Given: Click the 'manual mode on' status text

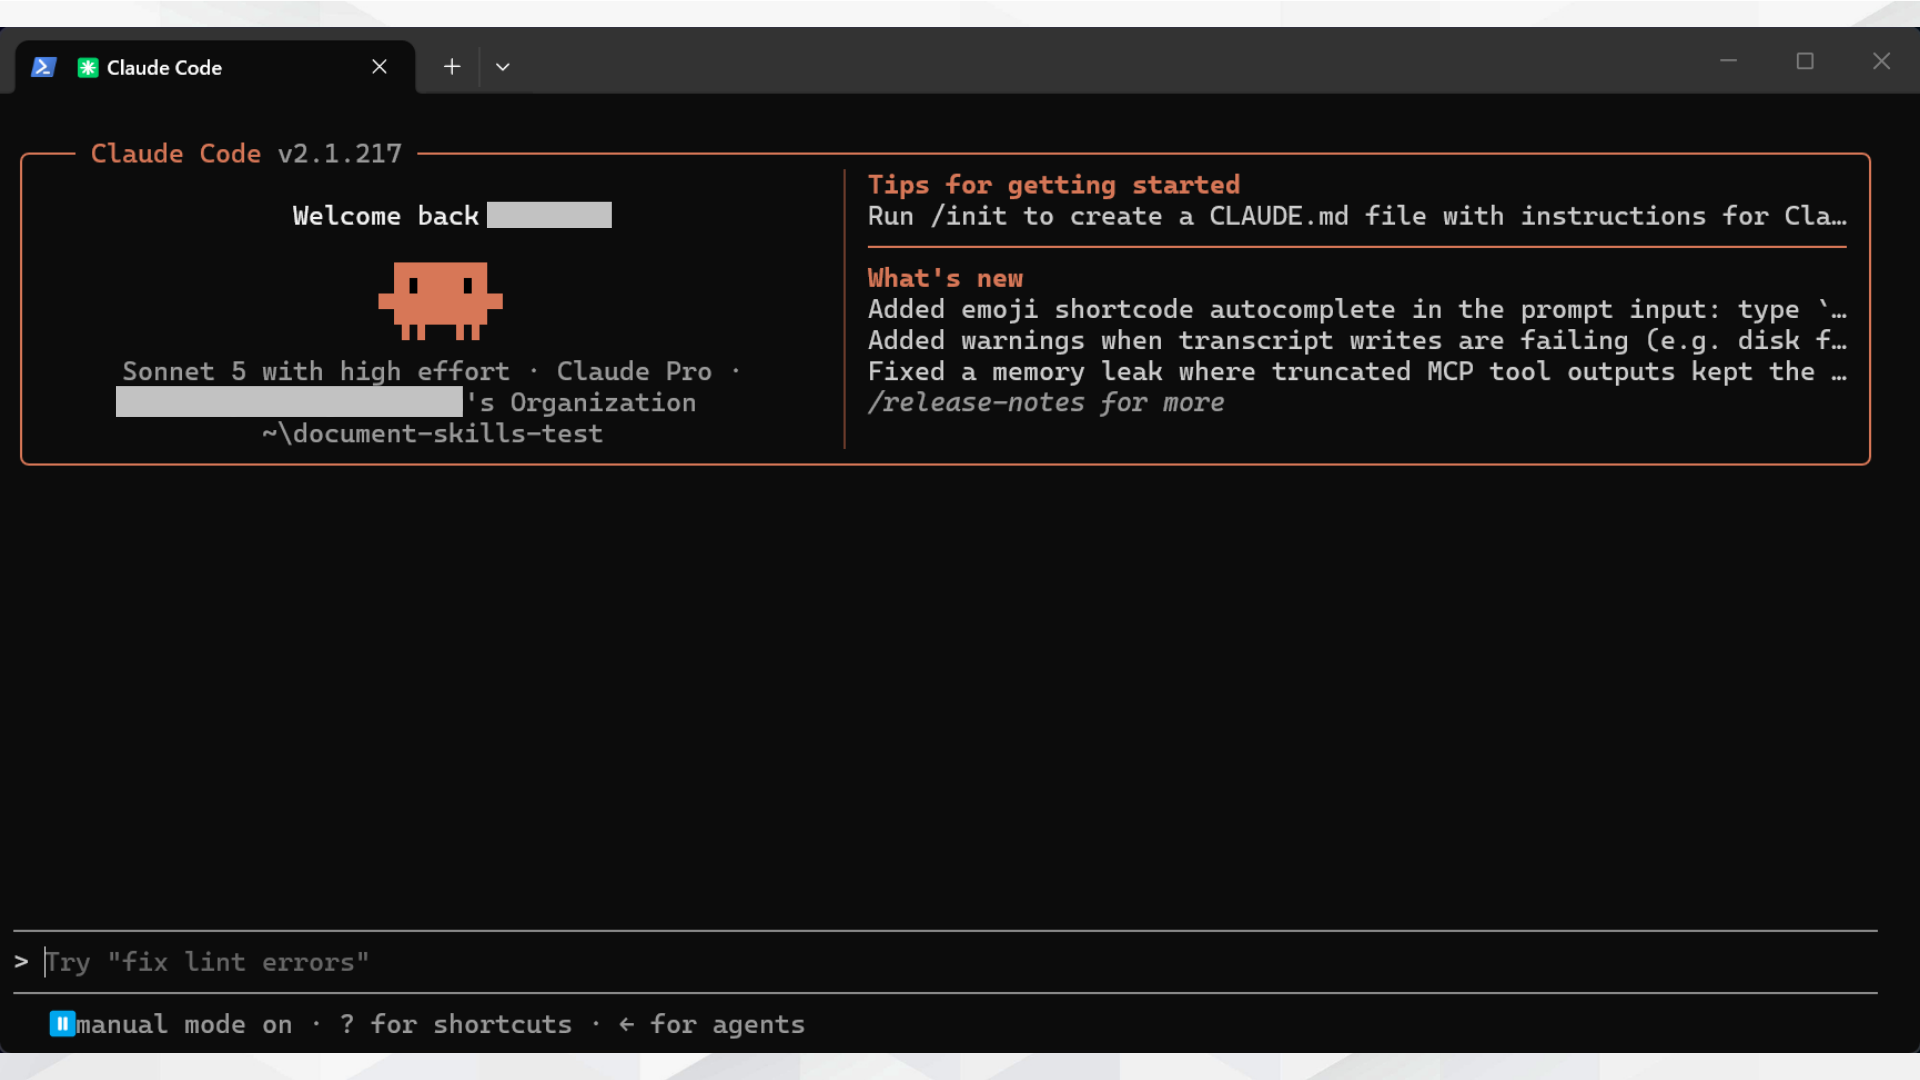Looking at the screenshot, I should [x=184, y=1025].
